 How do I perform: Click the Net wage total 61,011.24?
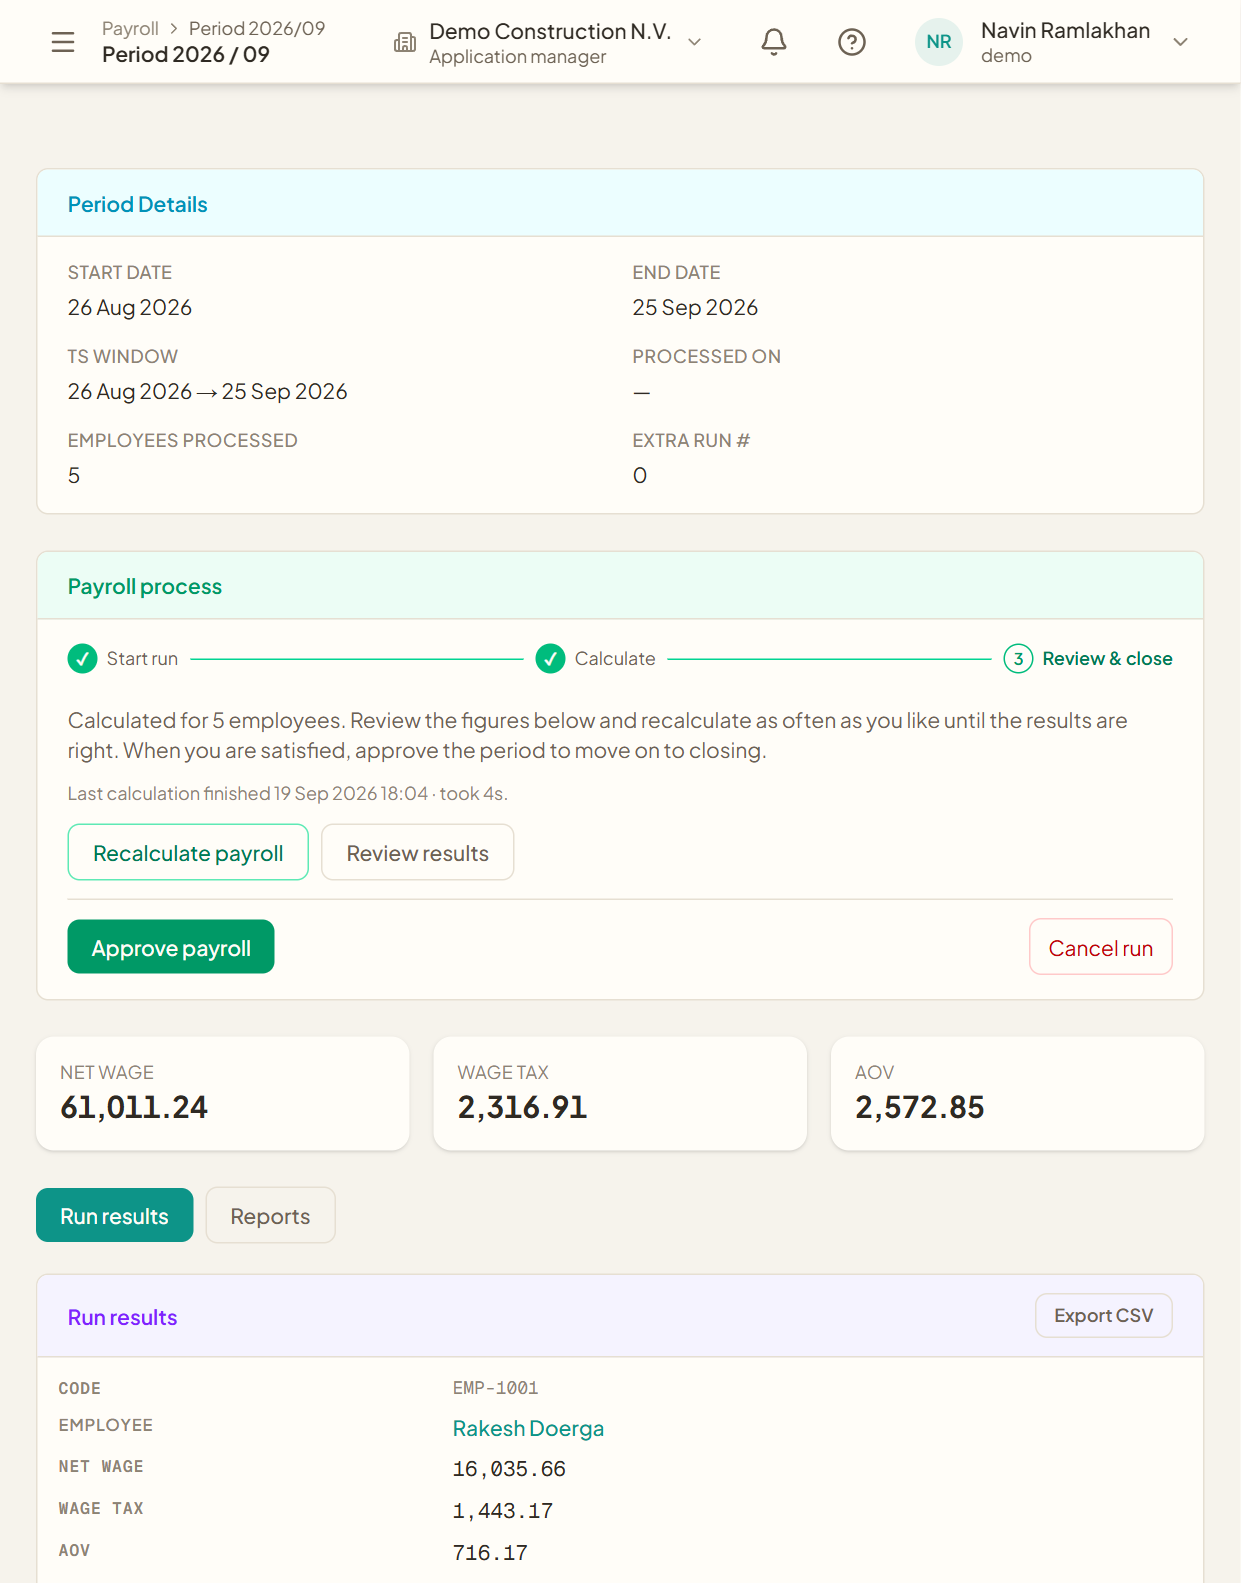(134, 1107)
